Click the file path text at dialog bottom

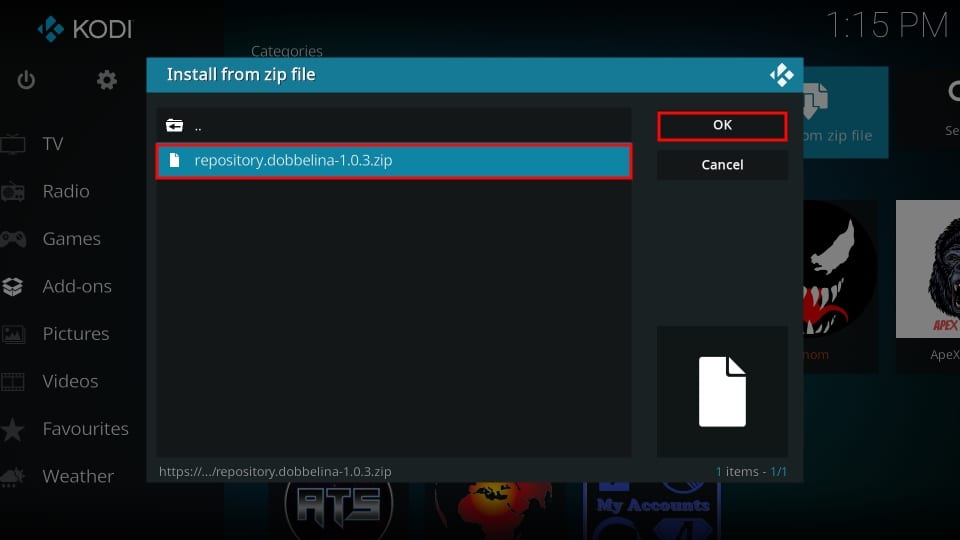(275, 472)
